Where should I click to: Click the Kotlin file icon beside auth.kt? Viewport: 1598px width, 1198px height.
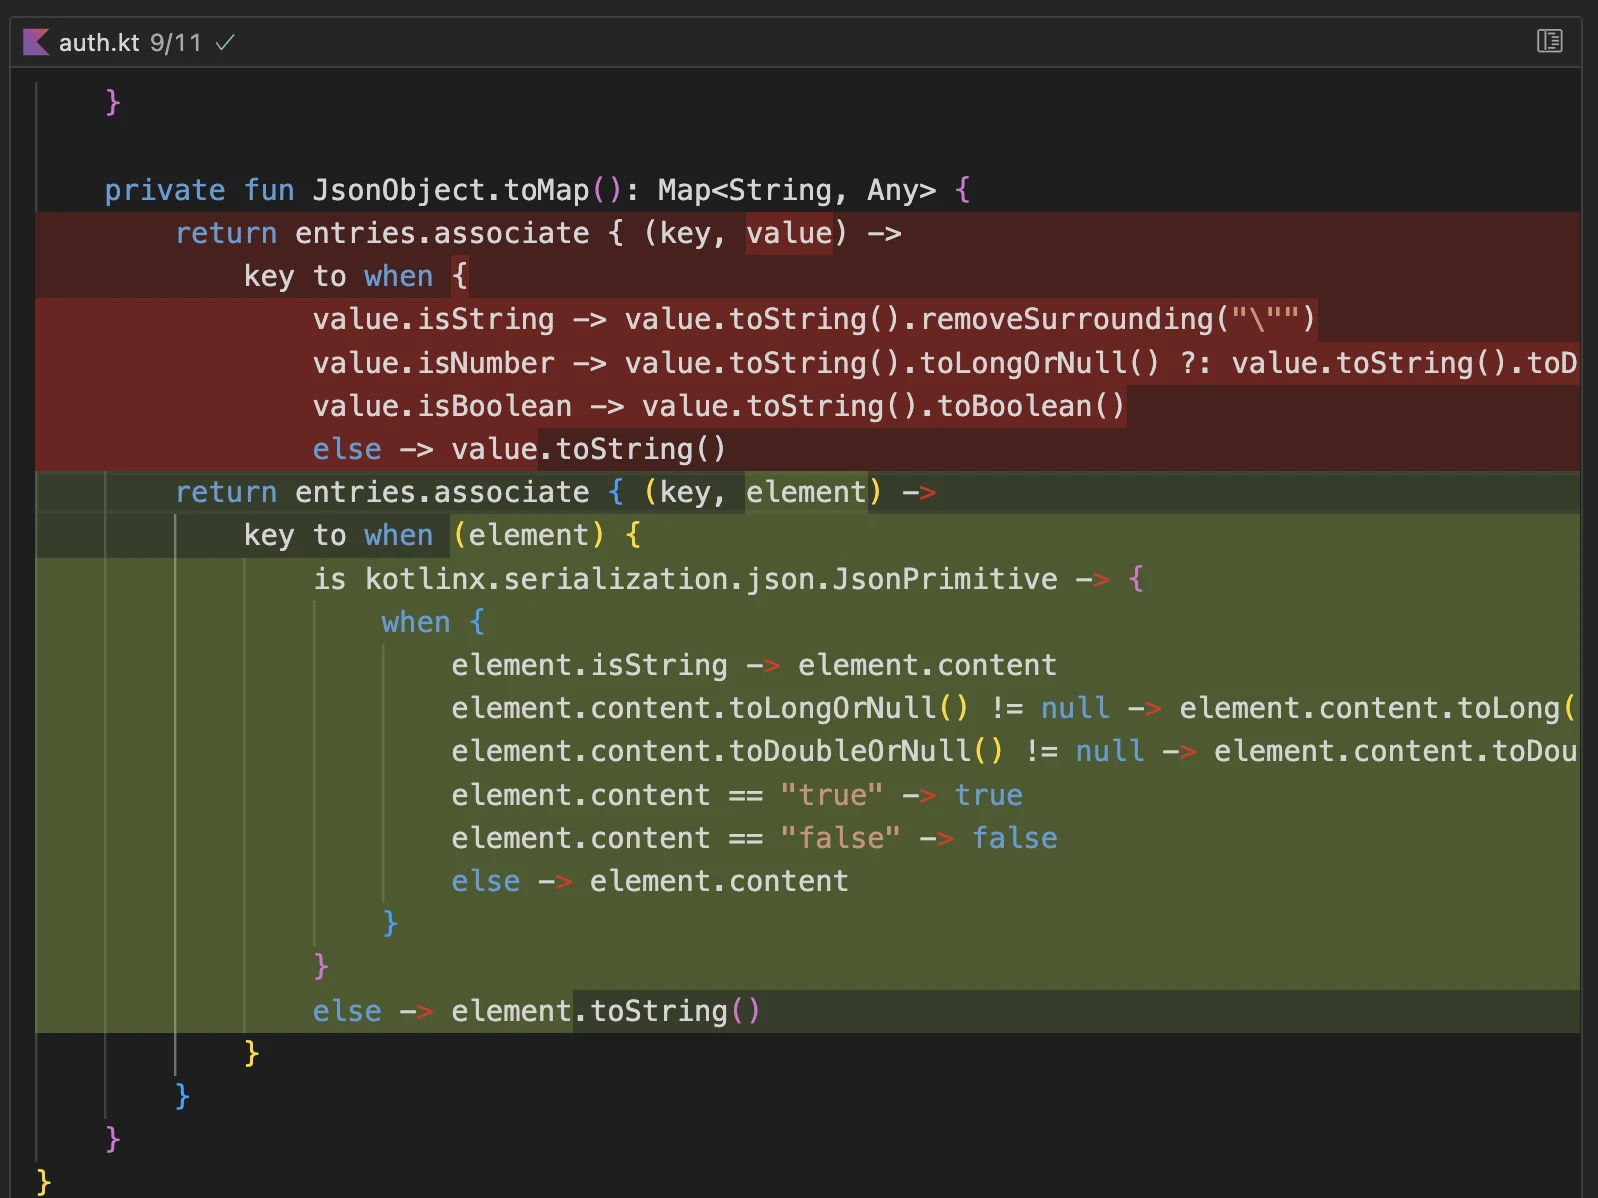(36, 42)
